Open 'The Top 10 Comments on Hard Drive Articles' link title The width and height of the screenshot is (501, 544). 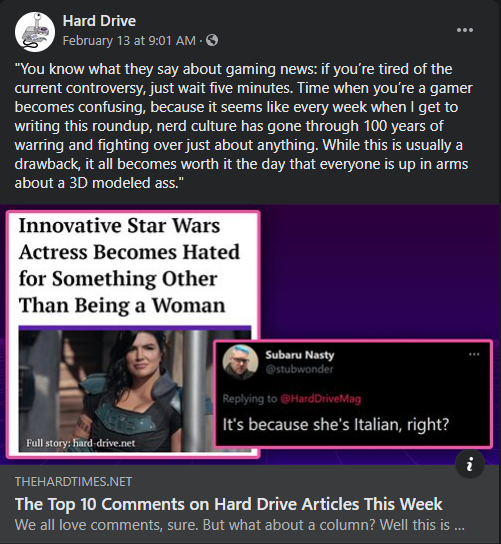pyautogui.click(x=229, y=504)
